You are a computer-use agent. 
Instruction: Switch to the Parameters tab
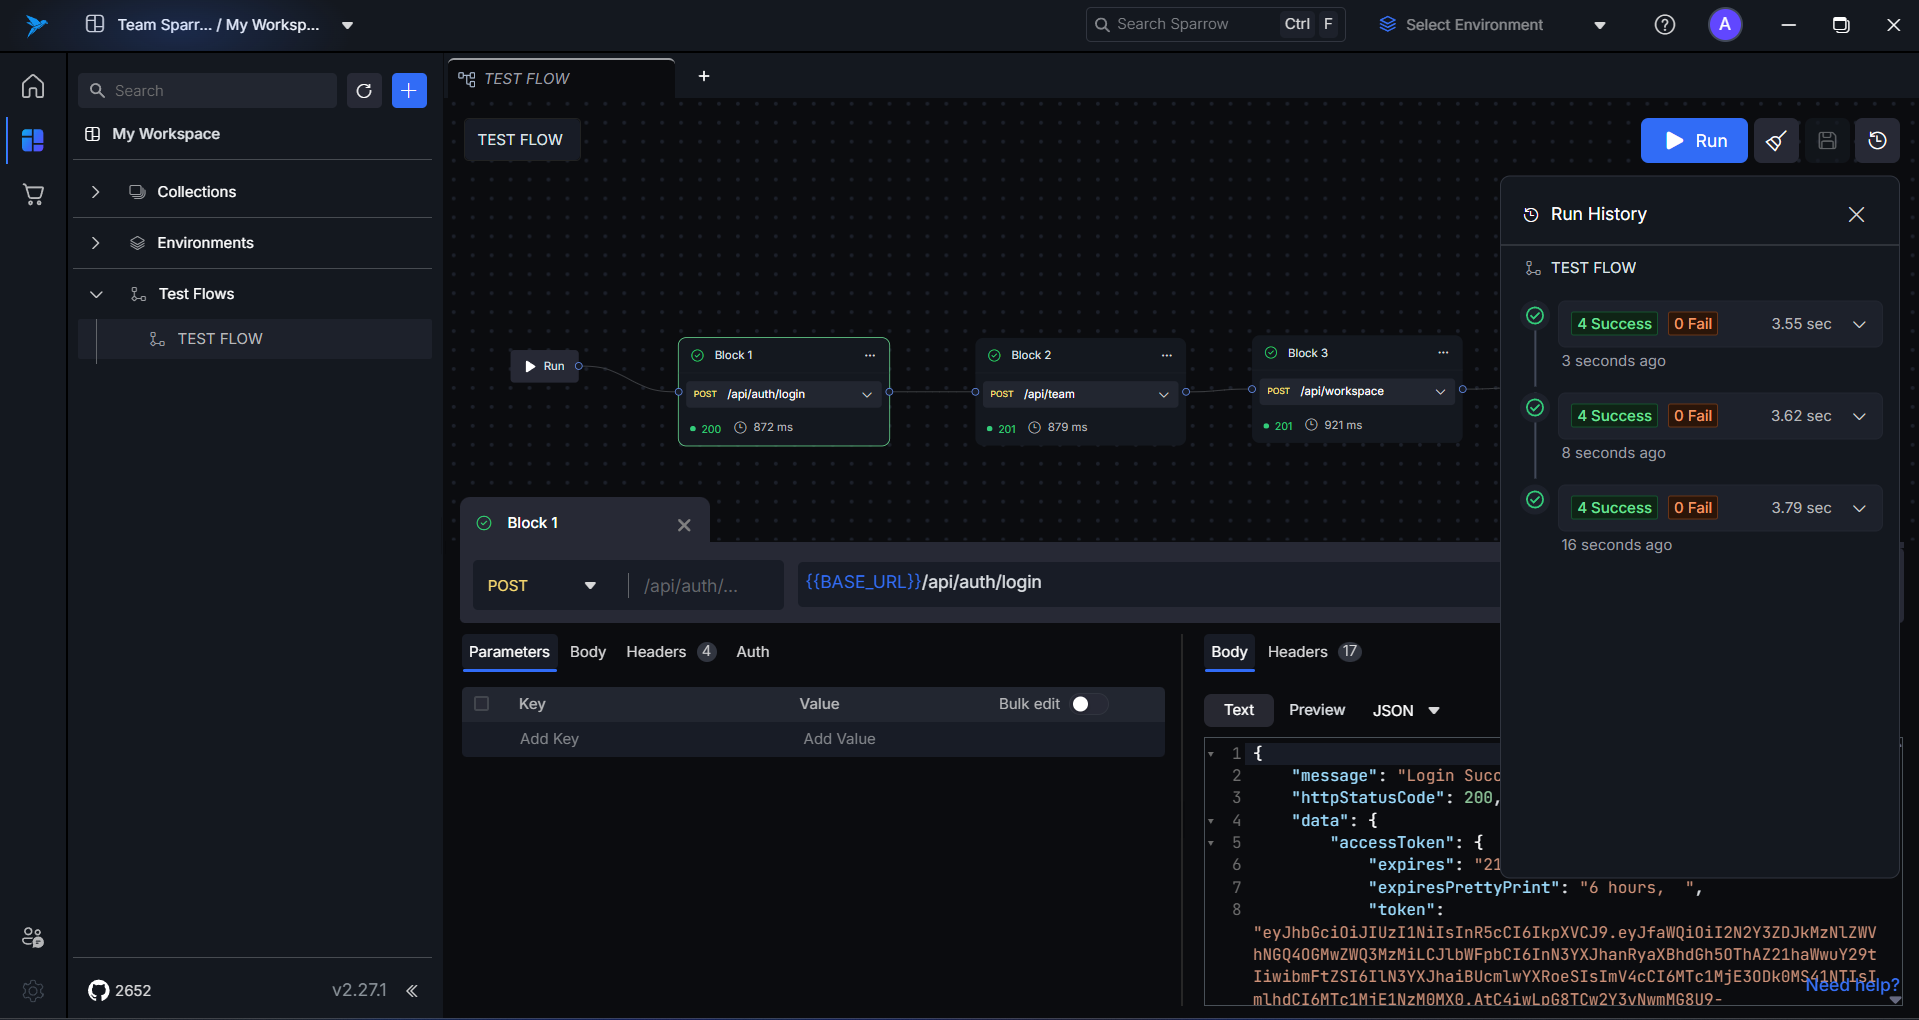pyautogui.click(x=509, y=652)
